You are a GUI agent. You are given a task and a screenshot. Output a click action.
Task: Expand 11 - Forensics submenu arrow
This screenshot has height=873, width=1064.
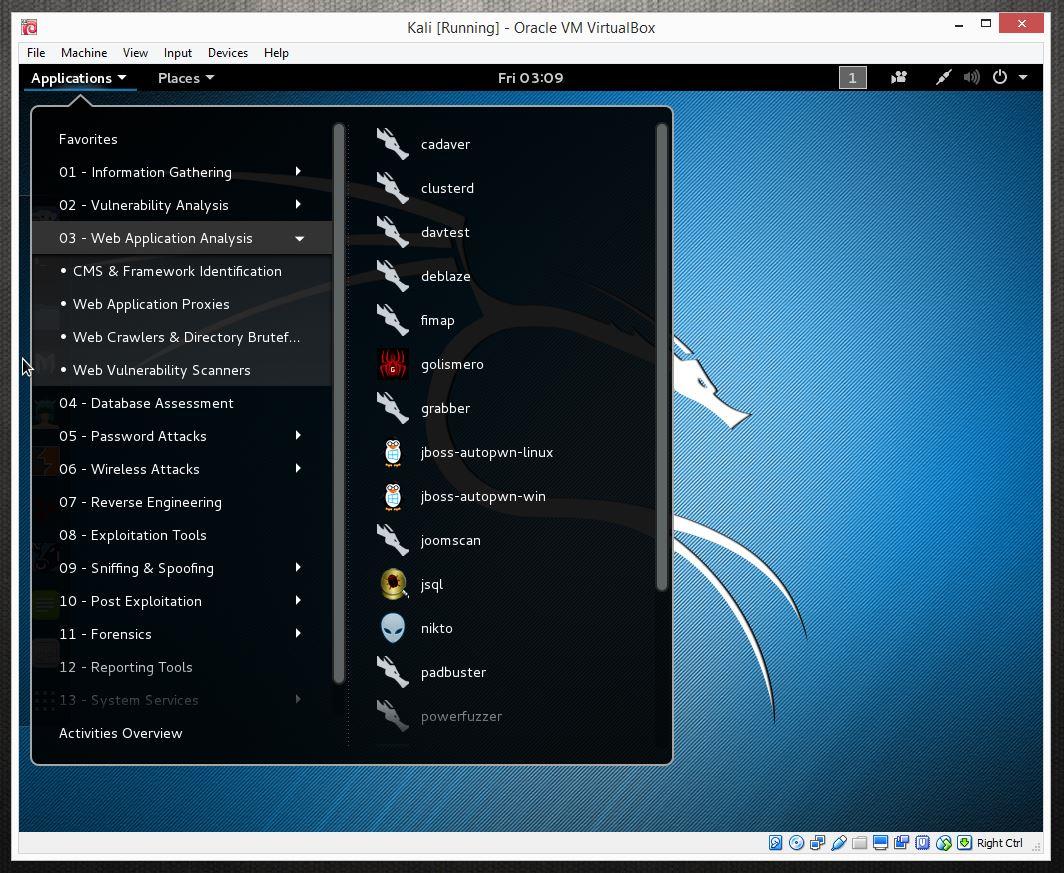point(298,633)
